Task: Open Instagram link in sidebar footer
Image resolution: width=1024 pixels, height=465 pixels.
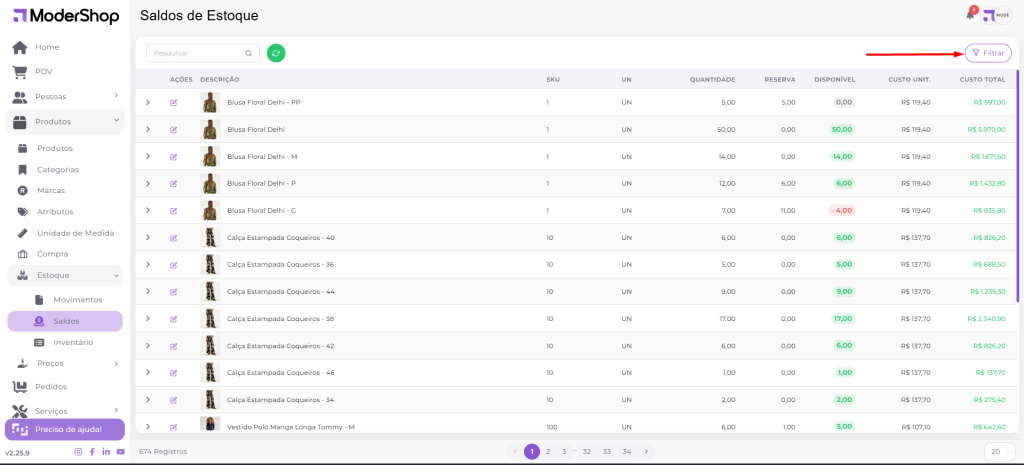Action: (79, 452)
